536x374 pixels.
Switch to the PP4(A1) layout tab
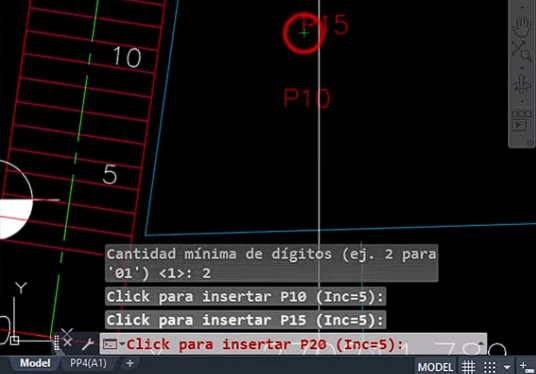[88, 363]
